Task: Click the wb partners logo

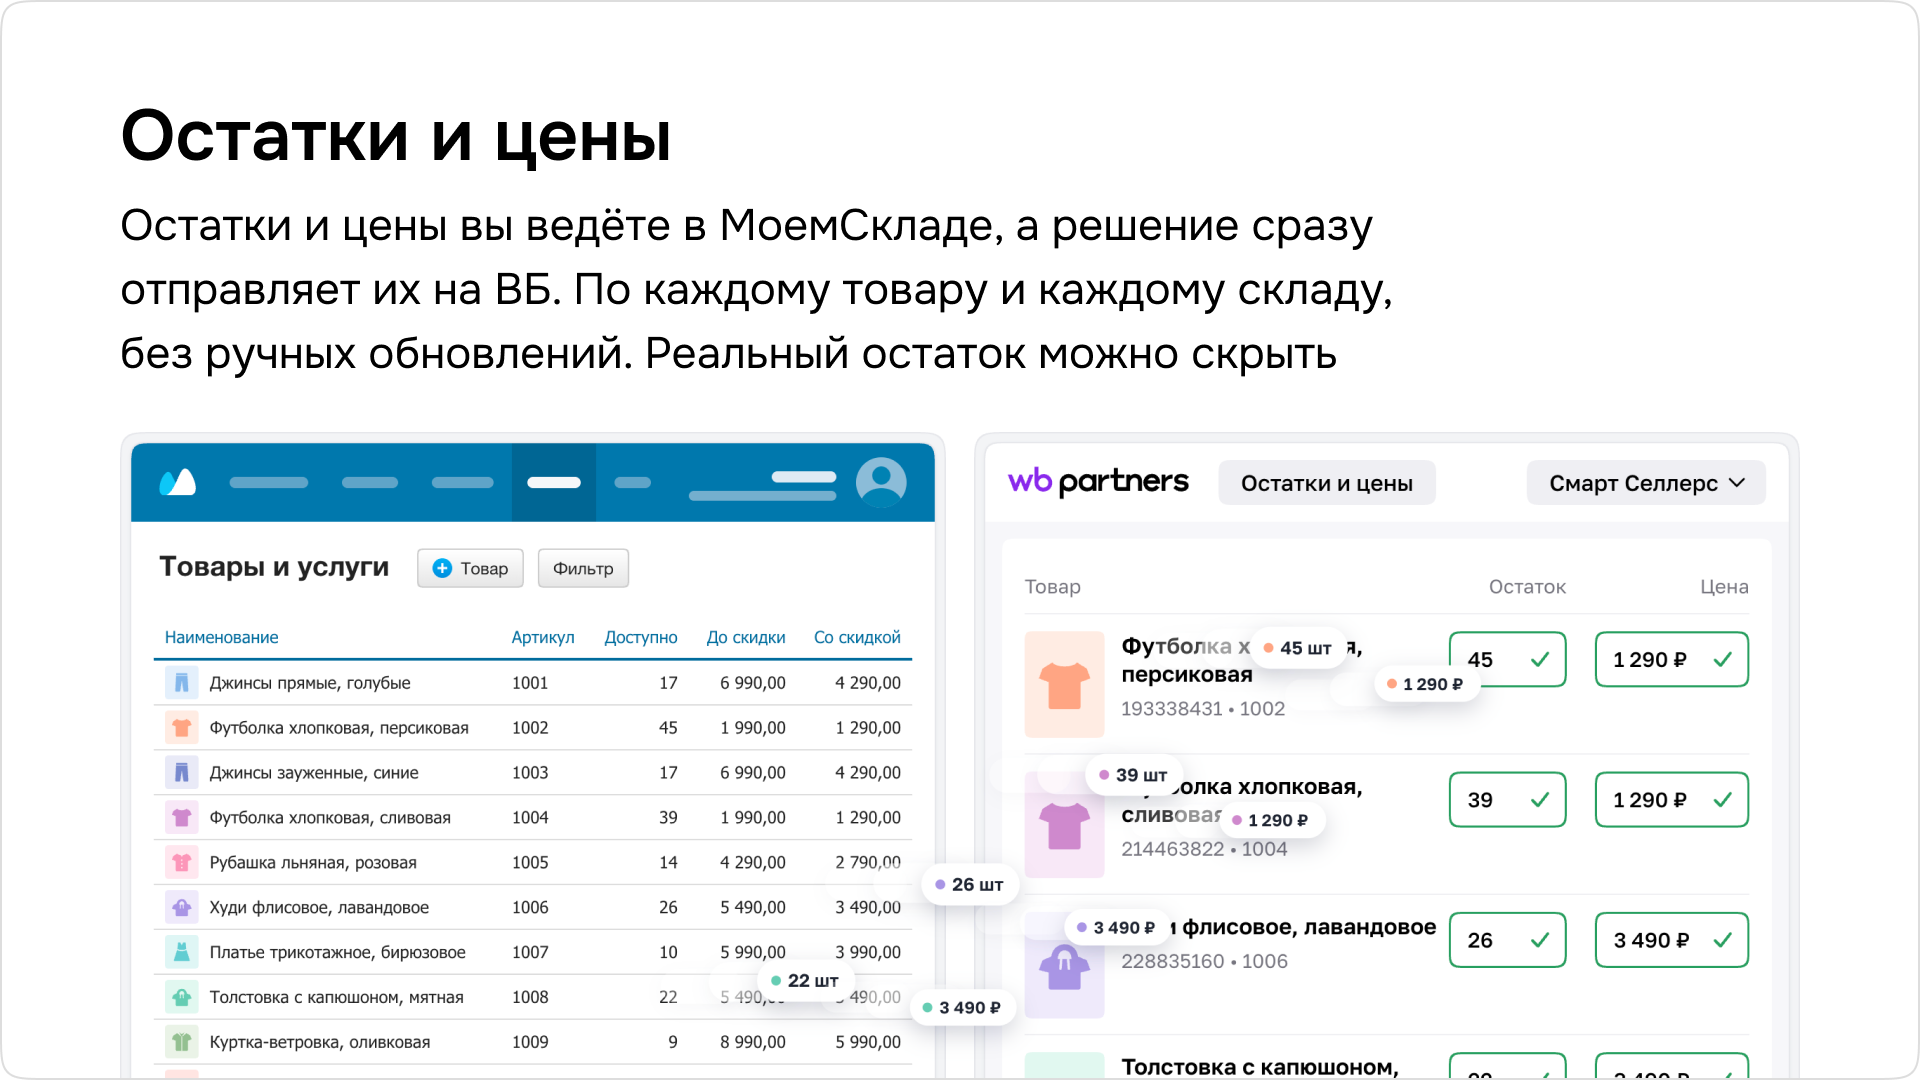Action: click(1098, 482)
